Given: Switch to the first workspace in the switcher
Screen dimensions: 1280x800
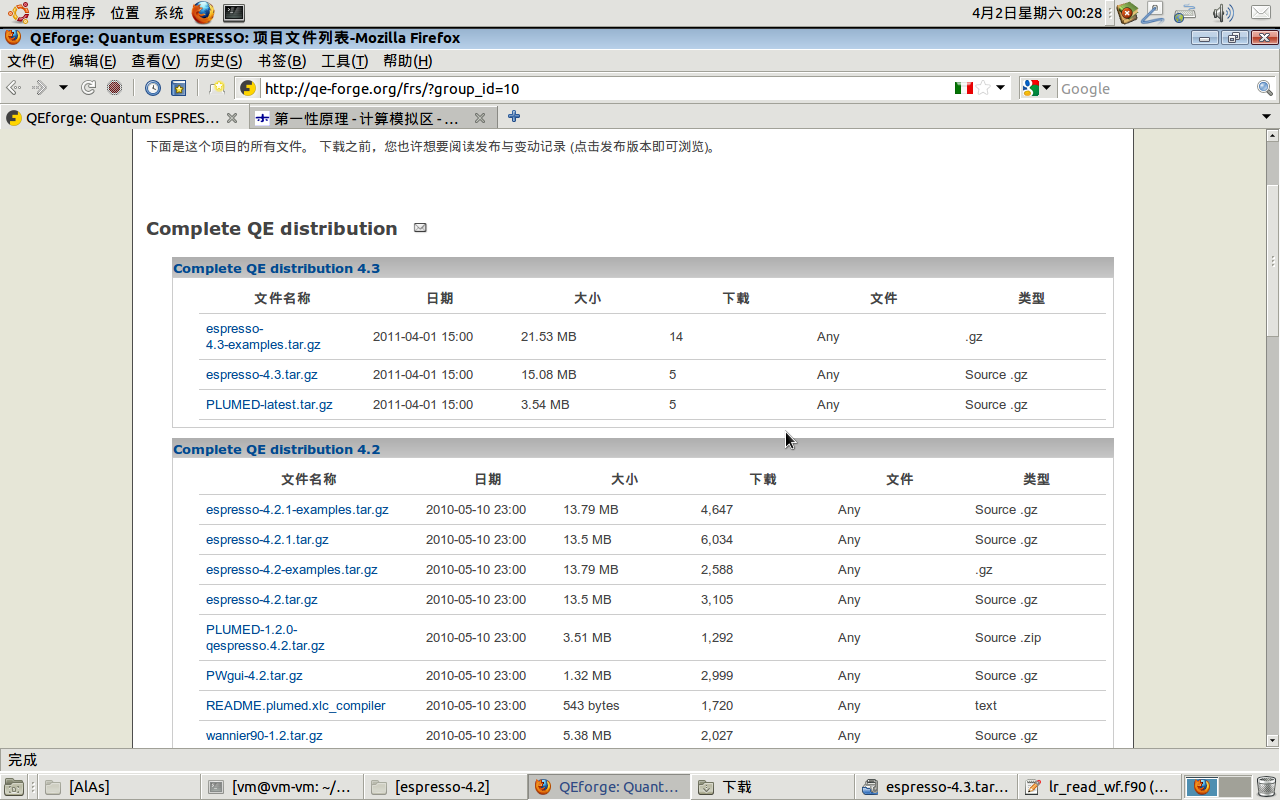Looking at the screenshot, I should pyautogui.click(x=1202, y=787).
